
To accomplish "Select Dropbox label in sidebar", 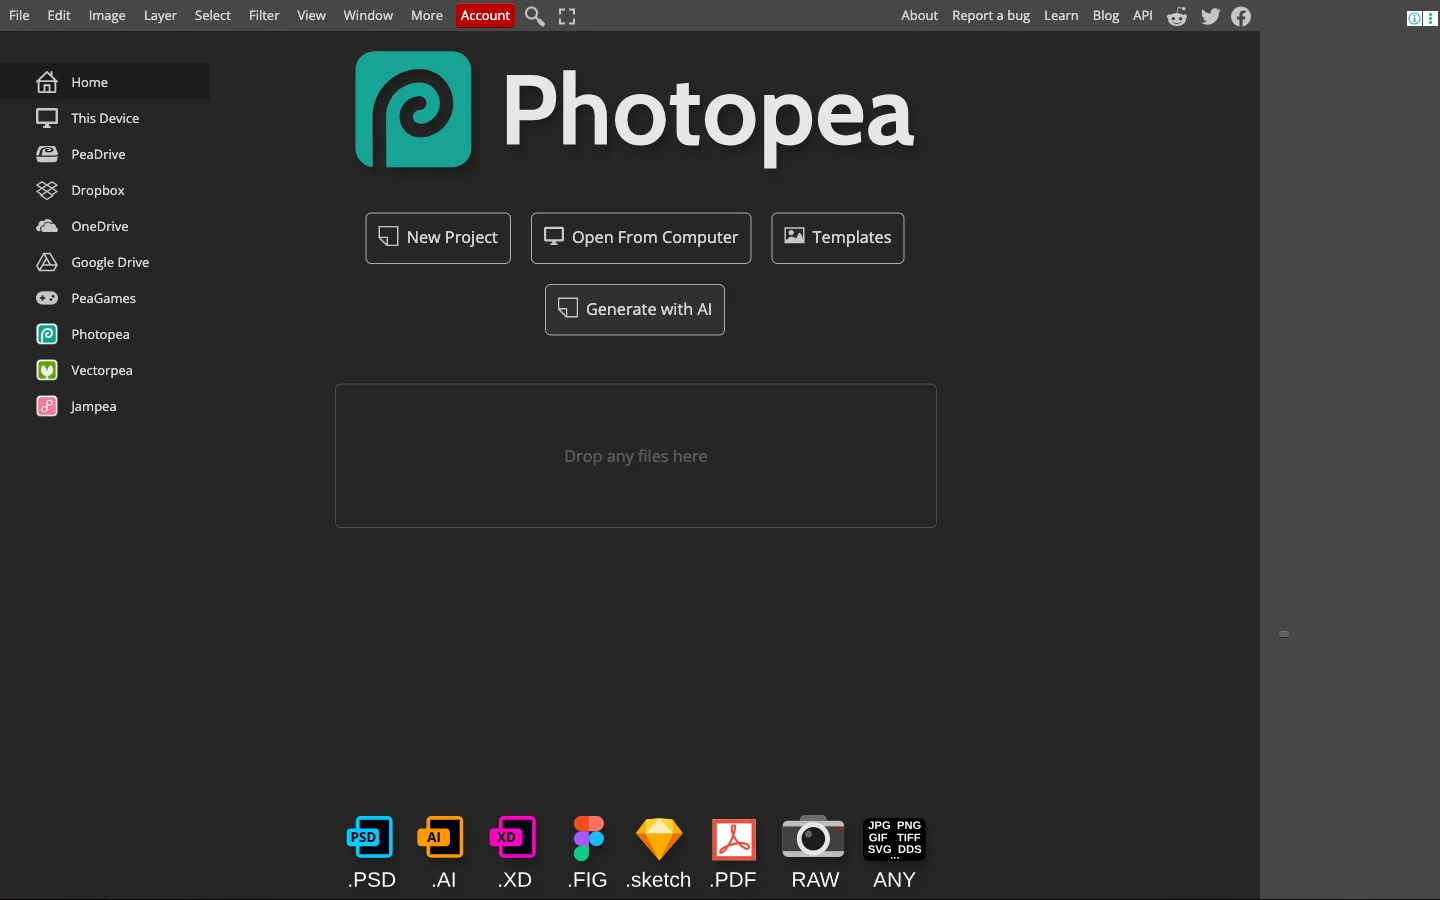I will [x=98, y=190].
